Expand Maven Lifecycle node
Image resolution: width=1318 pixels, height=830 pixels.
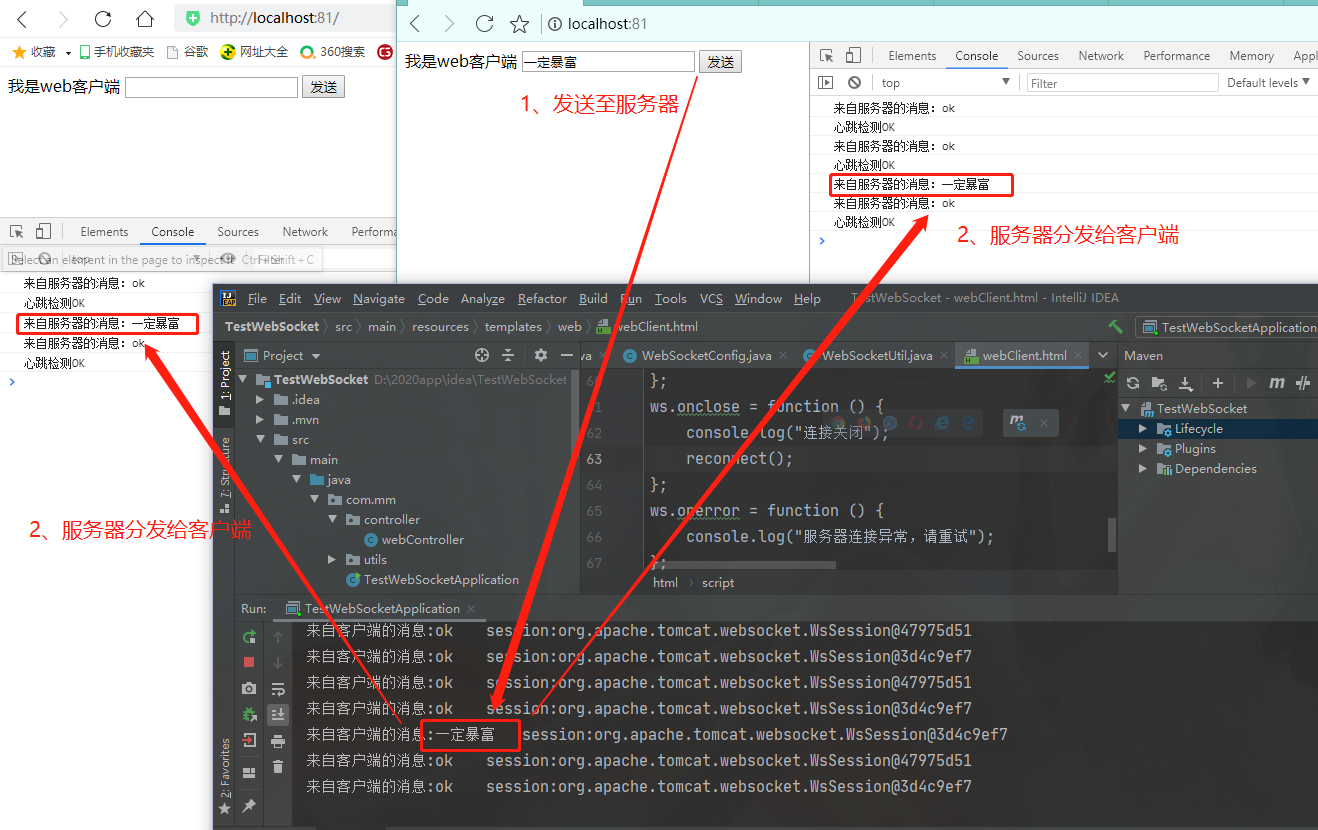pos(1143,429)
